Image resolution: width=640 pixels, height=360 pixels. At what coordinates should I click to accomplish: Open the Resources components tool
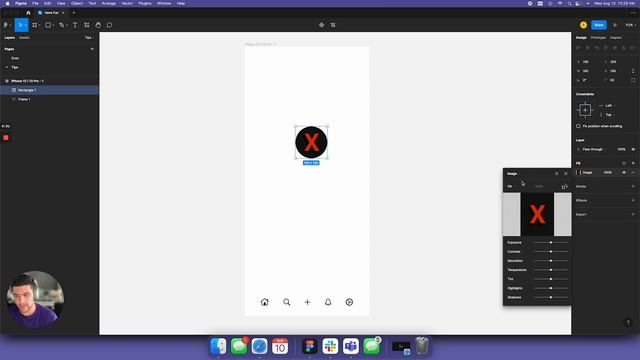[x=87, y=25]
